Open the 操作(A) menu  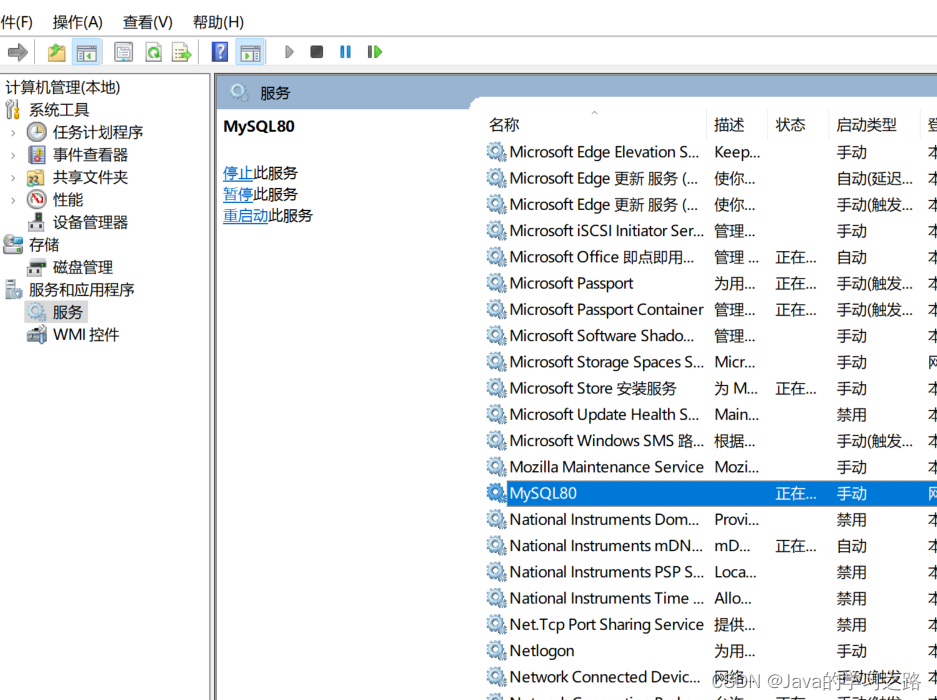tap(78, 22)
